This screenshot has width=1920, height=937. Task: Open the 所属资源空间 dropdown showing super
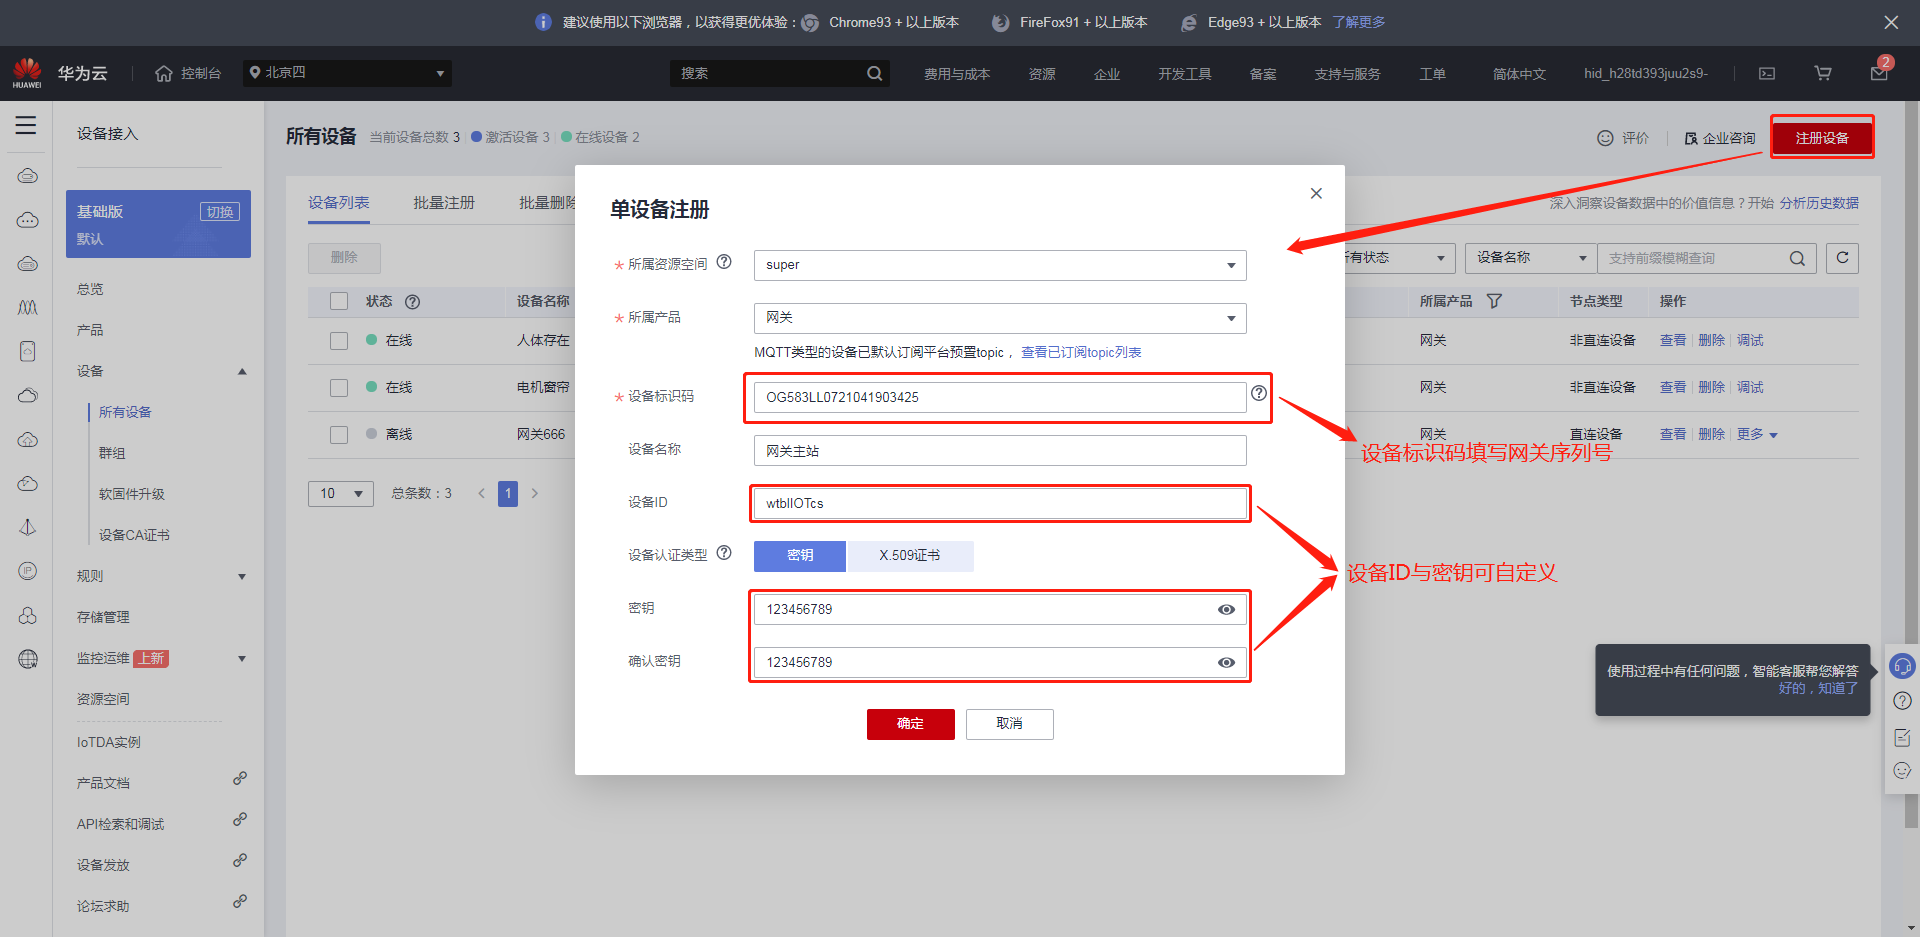tap(999, 265)
